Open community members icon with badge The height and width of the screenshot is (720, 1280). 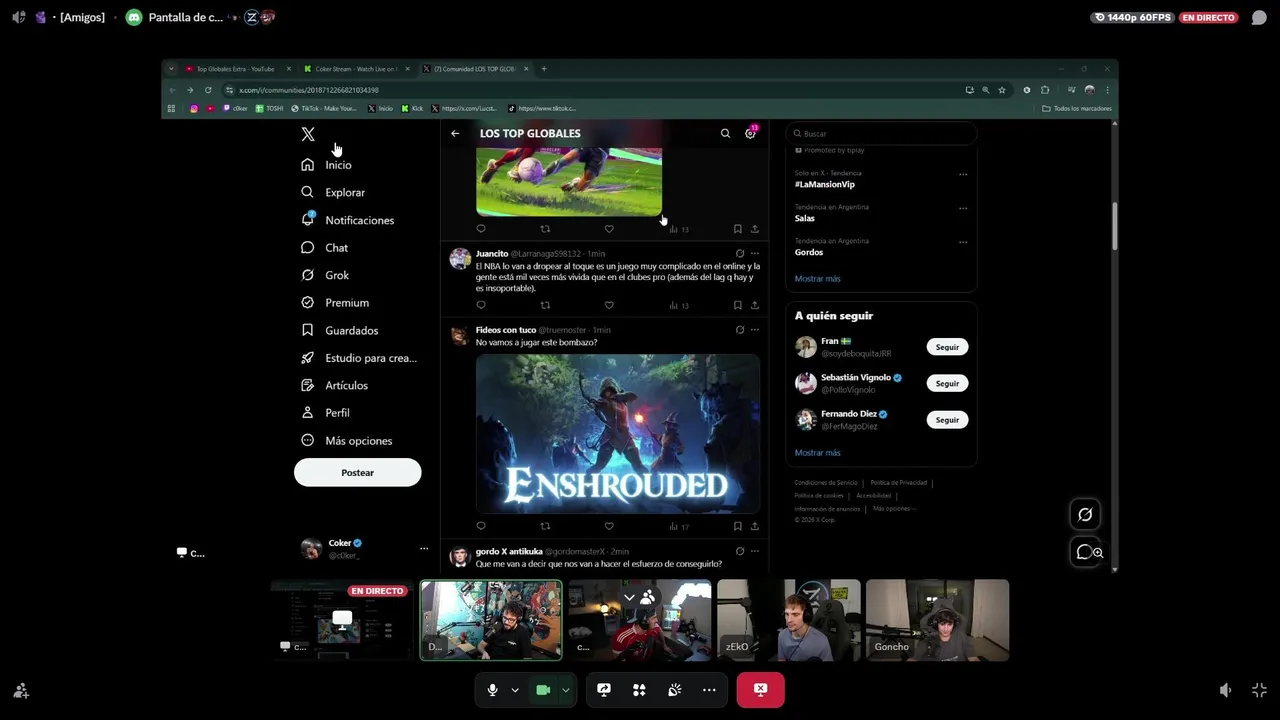click(x=750, y=132)
